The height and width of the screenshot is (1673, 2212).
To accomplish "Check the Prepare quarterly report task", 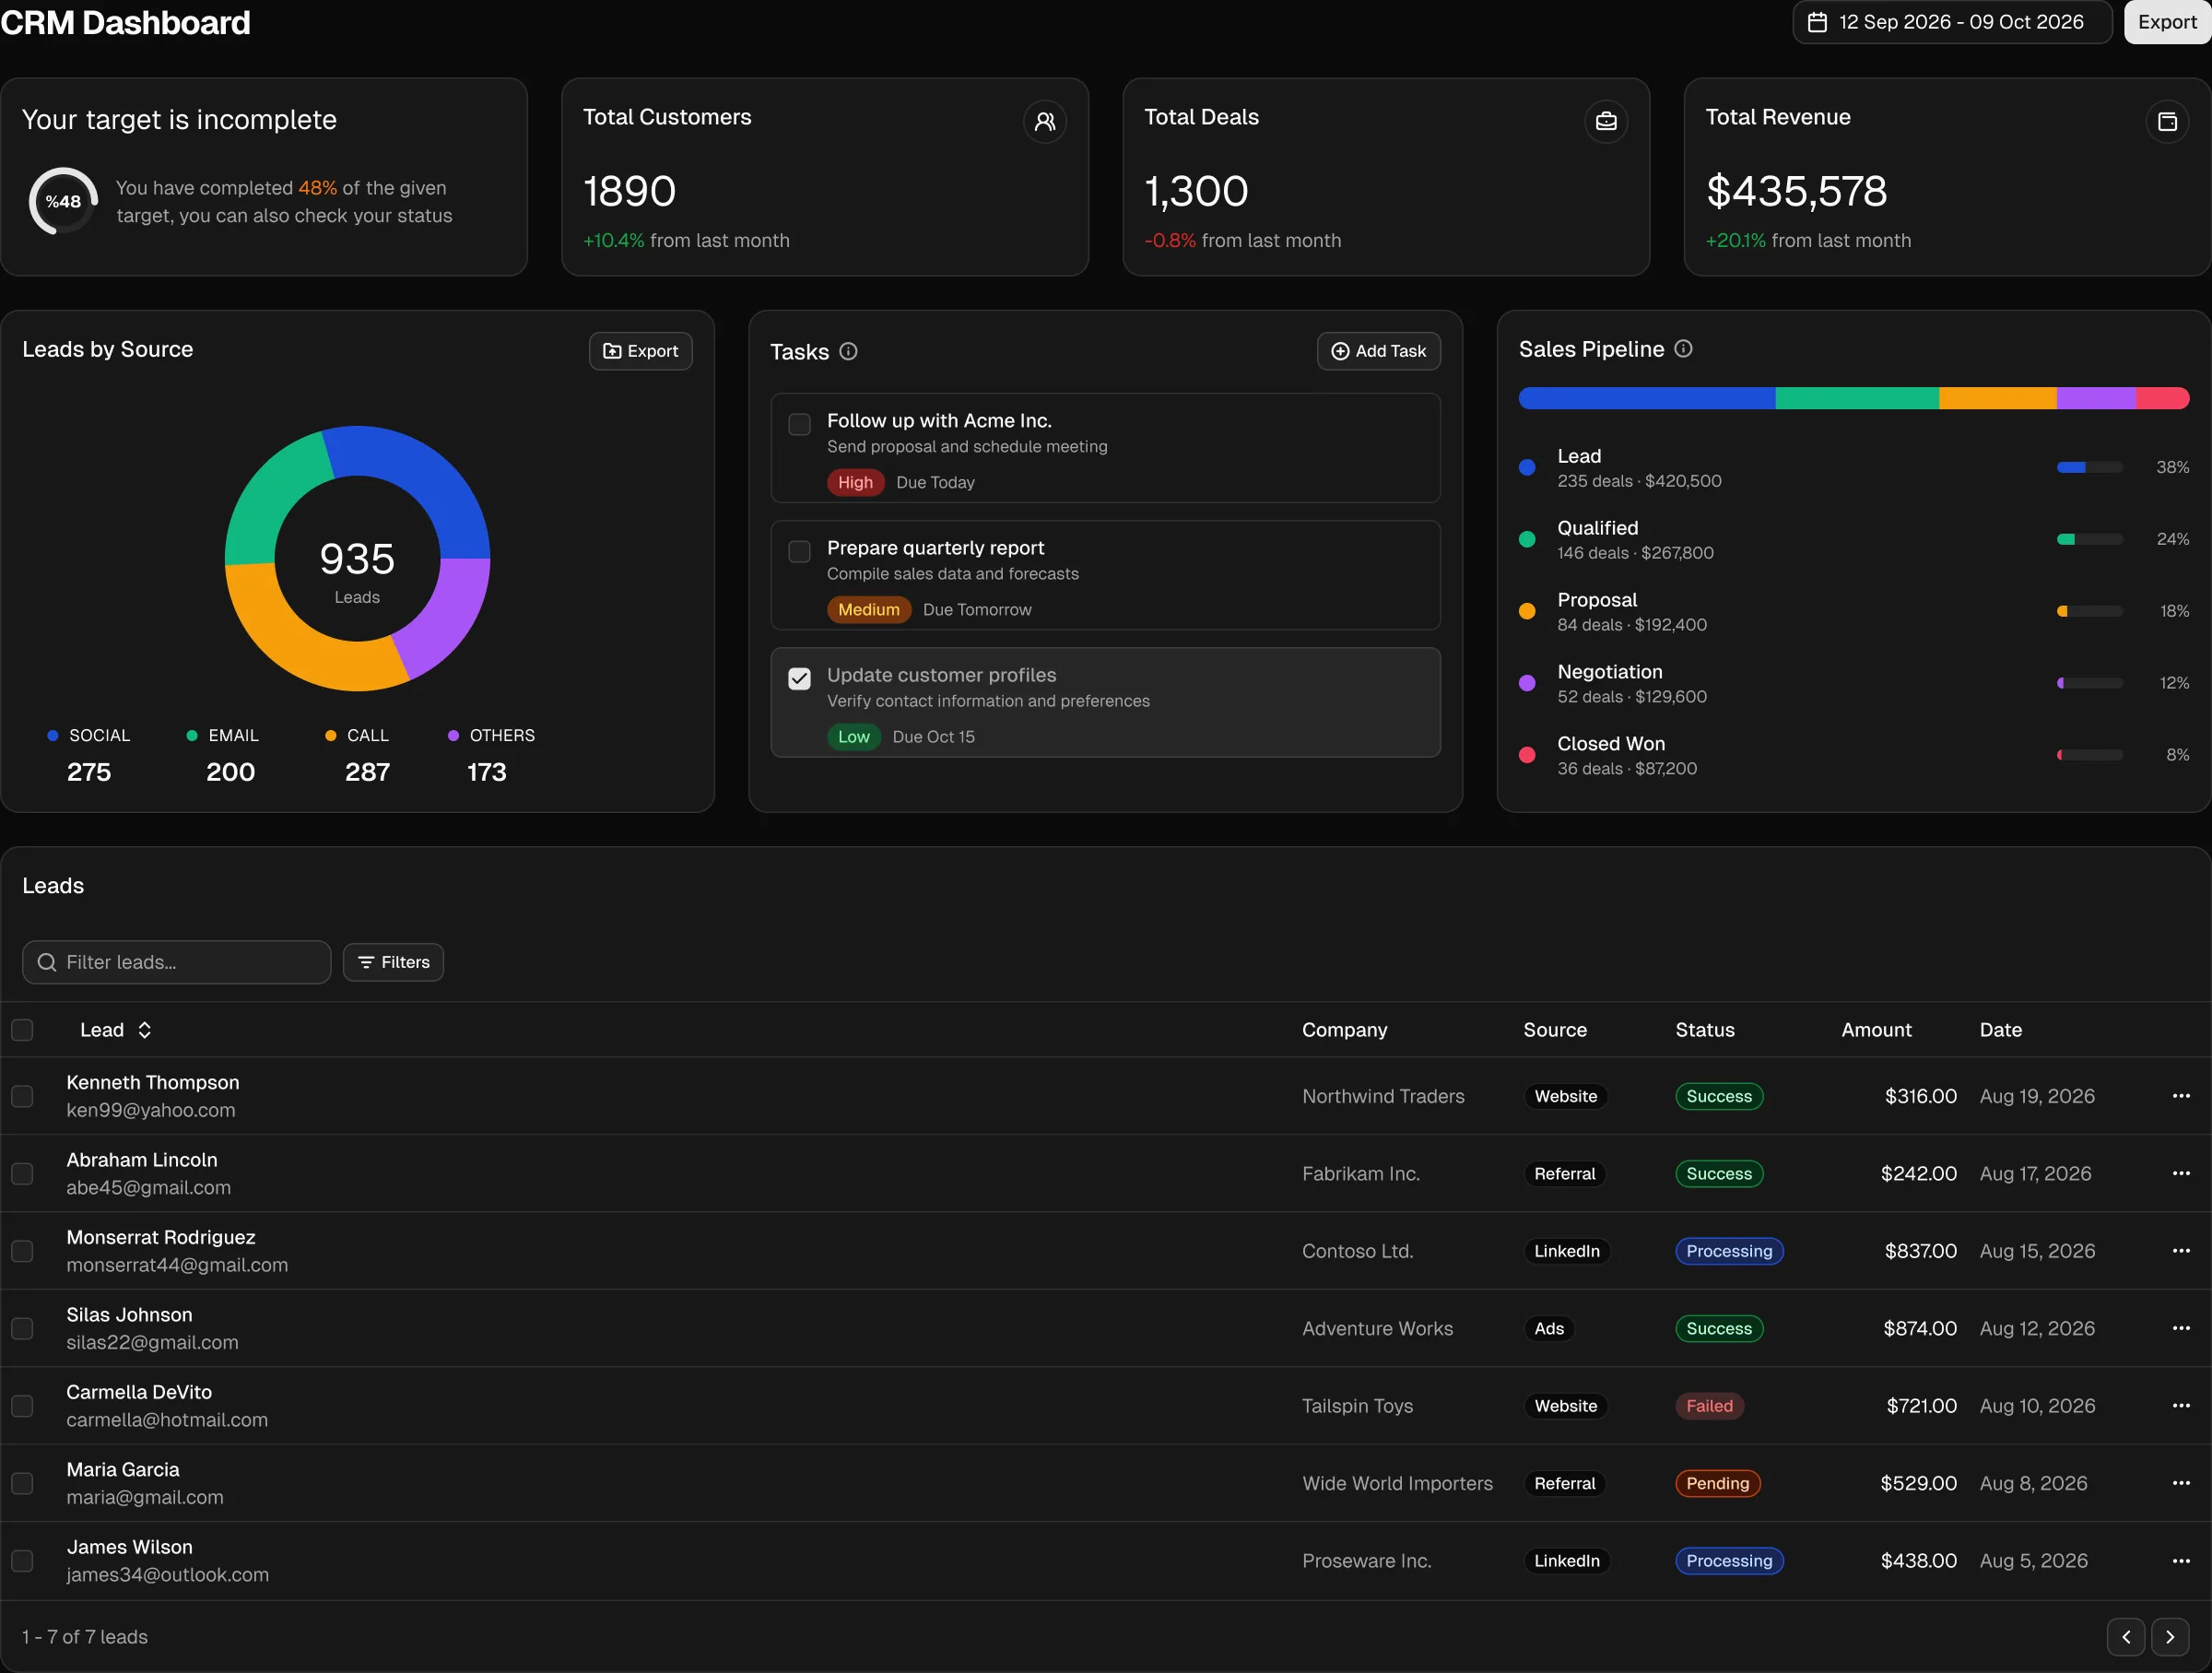I will coord(799,551).
